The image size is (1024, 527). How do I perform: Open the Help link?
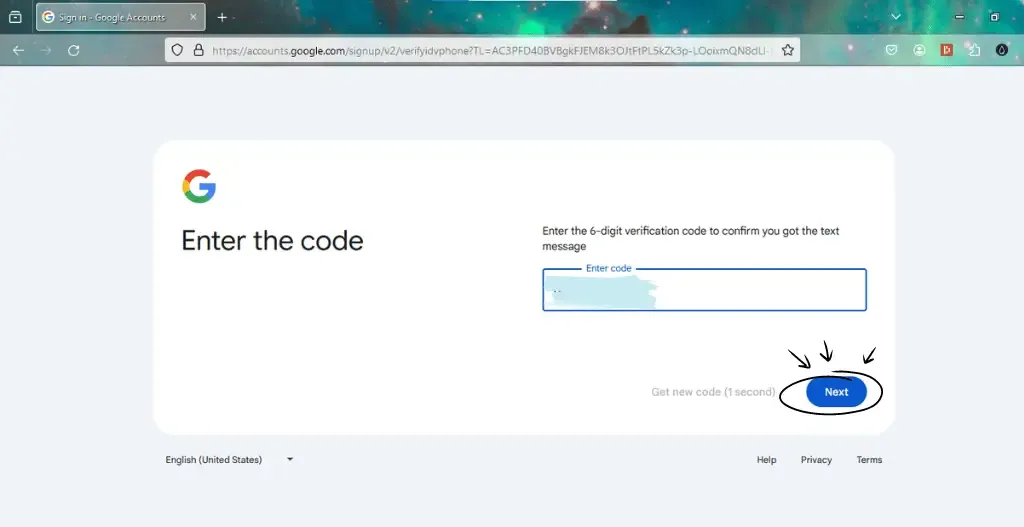pos(766,460)
